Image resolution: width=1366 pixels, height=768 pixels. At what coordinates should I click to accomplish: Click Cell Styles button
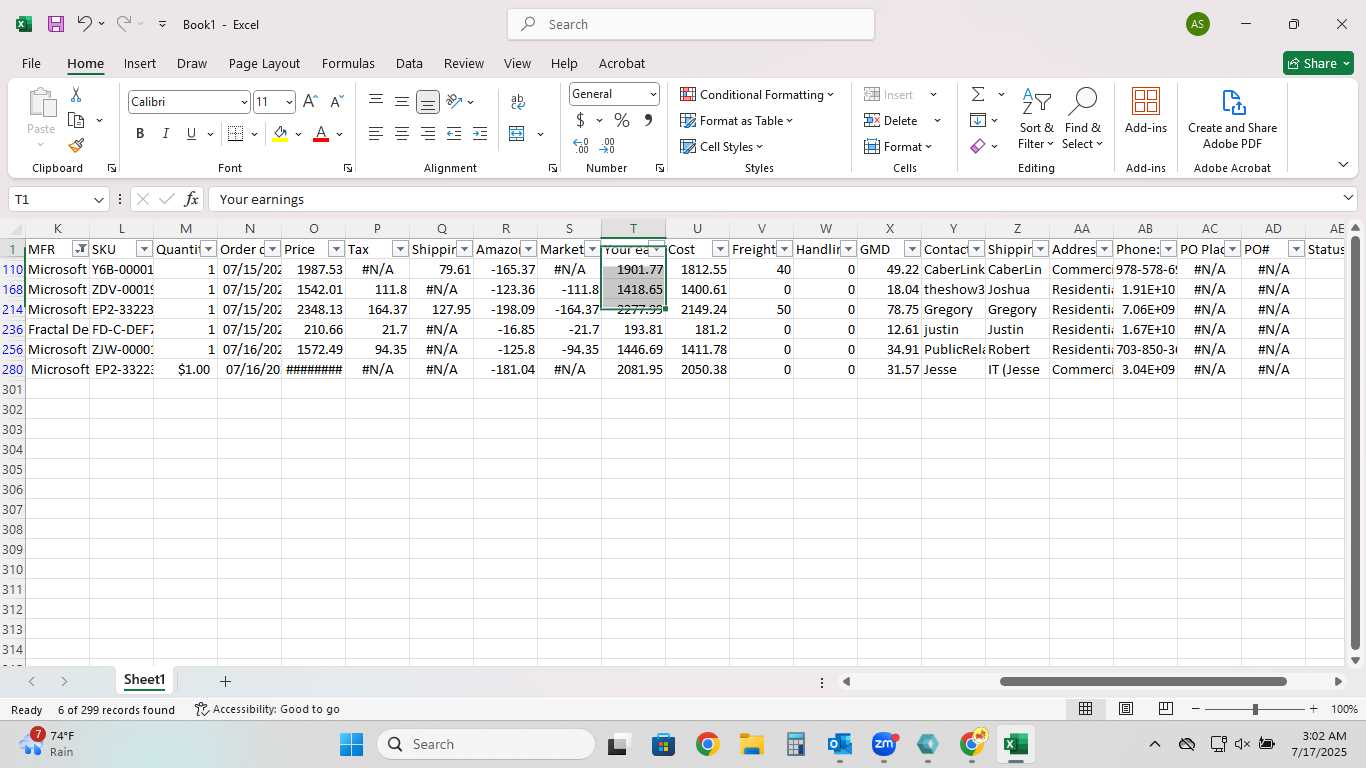point(722,146)
